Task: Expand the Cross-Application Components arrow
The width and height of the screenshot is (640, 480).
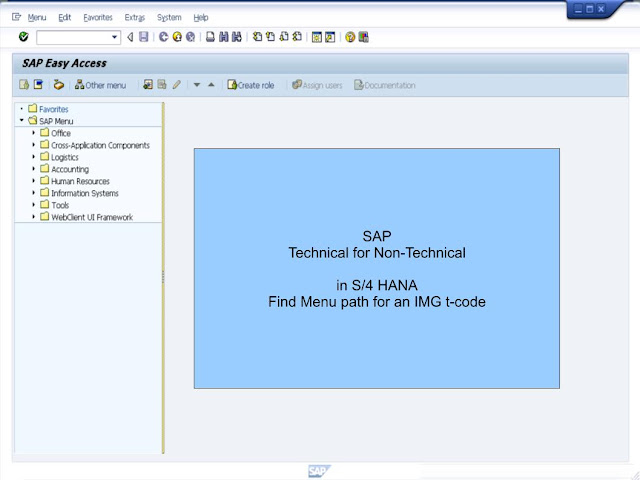Action: 34,144
